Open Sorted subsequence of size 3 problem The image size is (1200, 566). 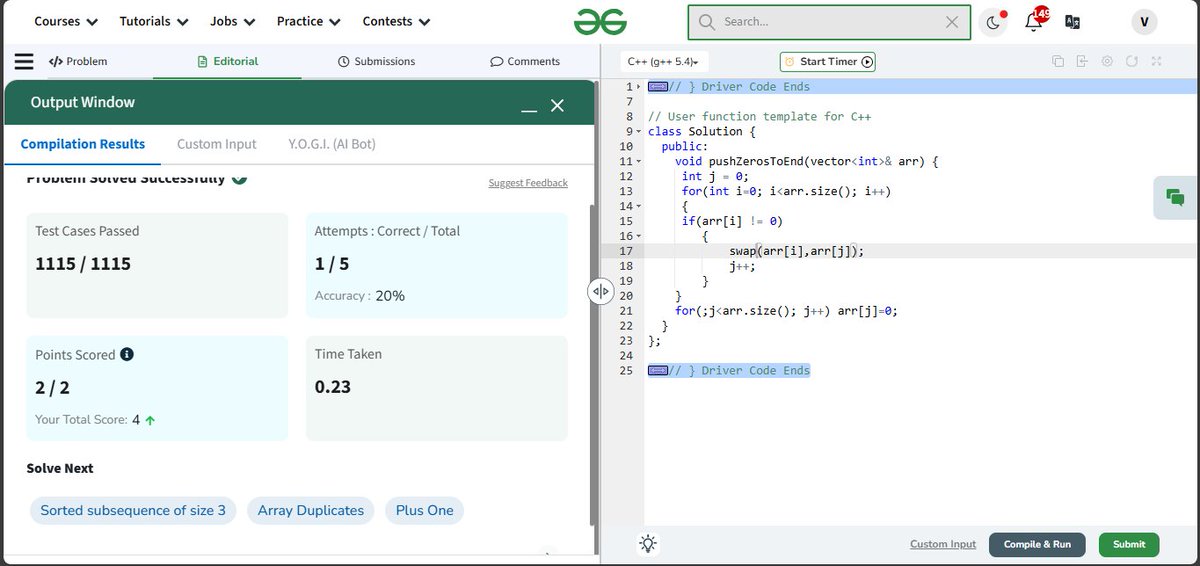[133, 510]
